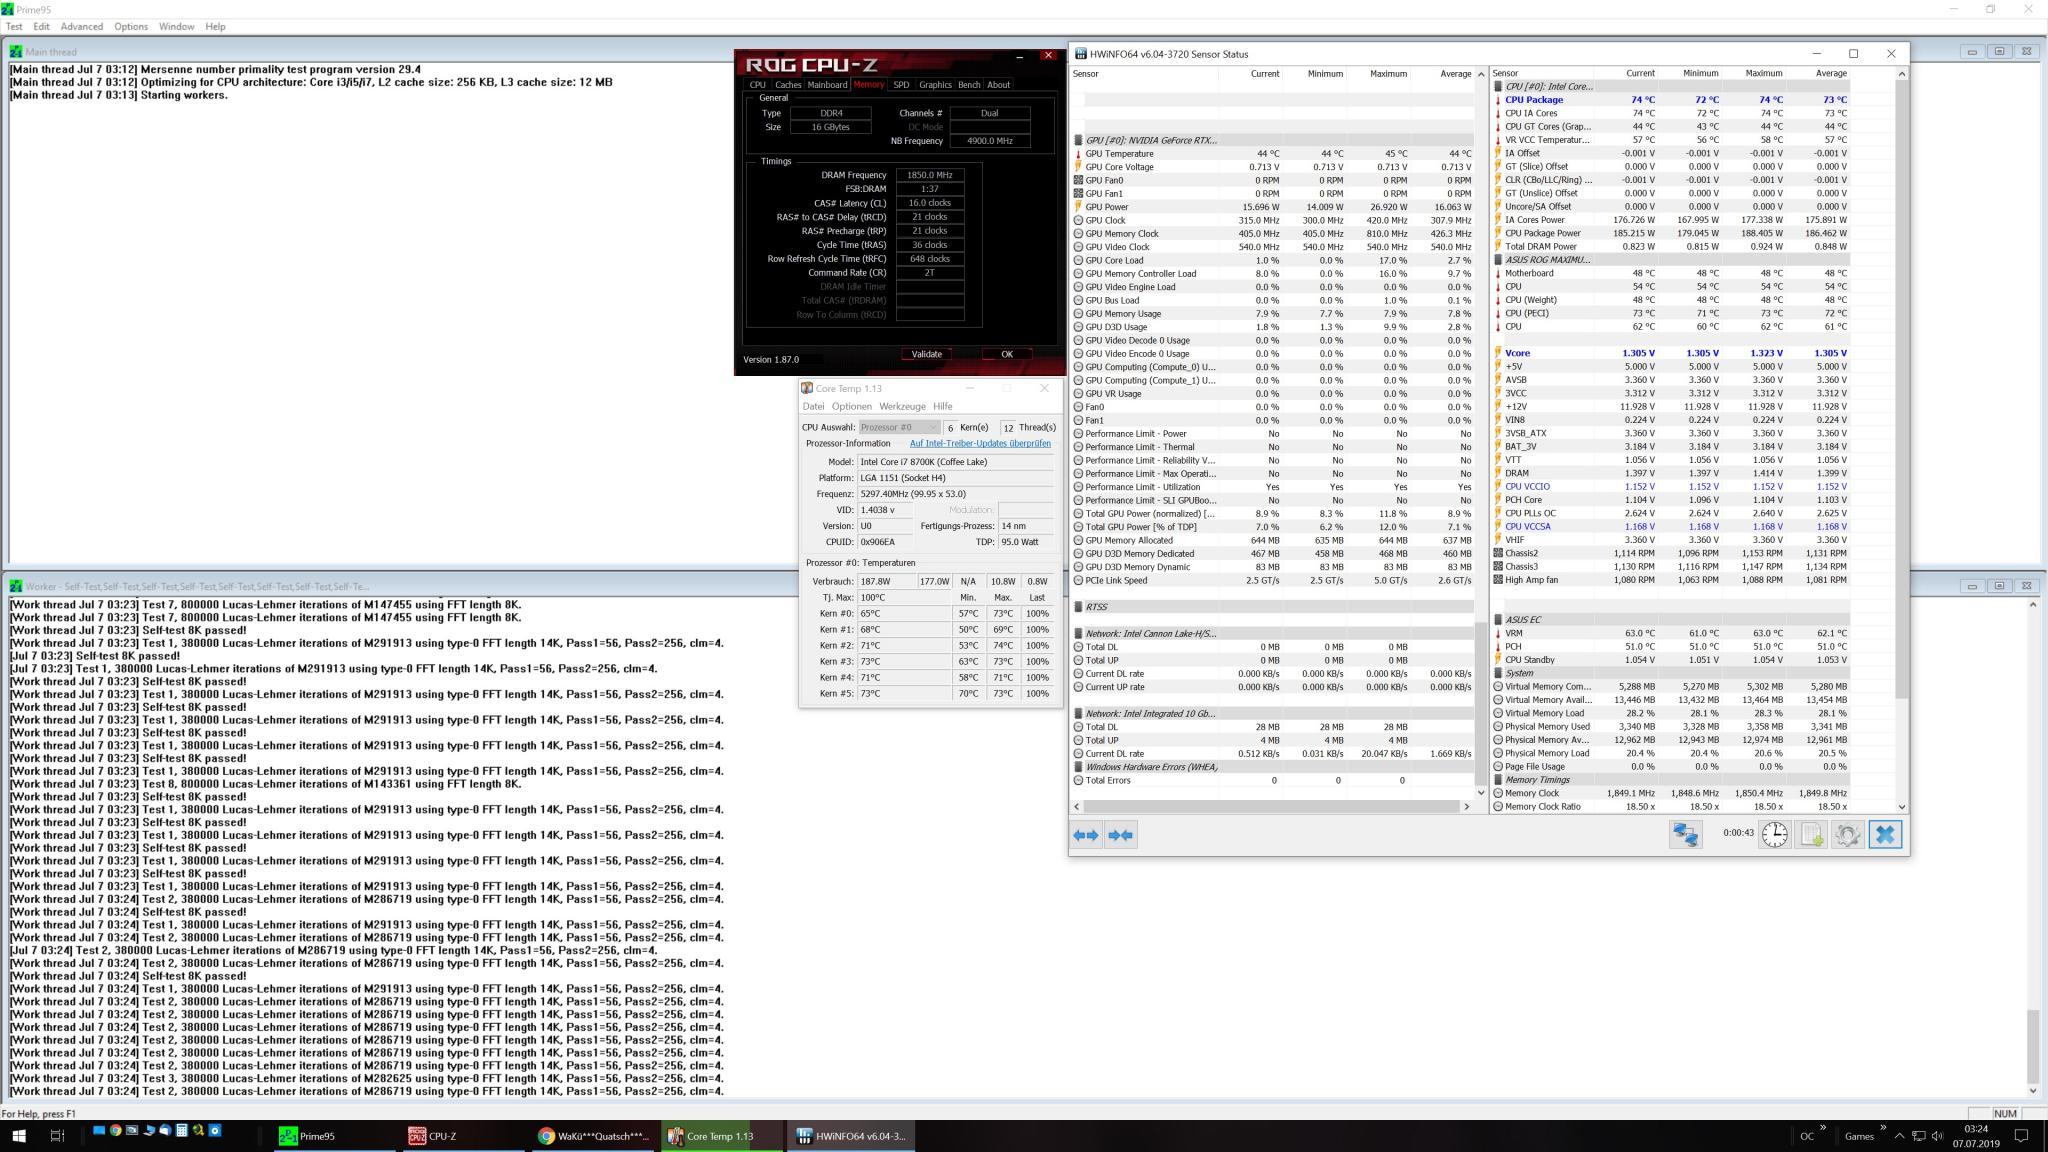Open Advanced menu in Prime95

point(81,27)
